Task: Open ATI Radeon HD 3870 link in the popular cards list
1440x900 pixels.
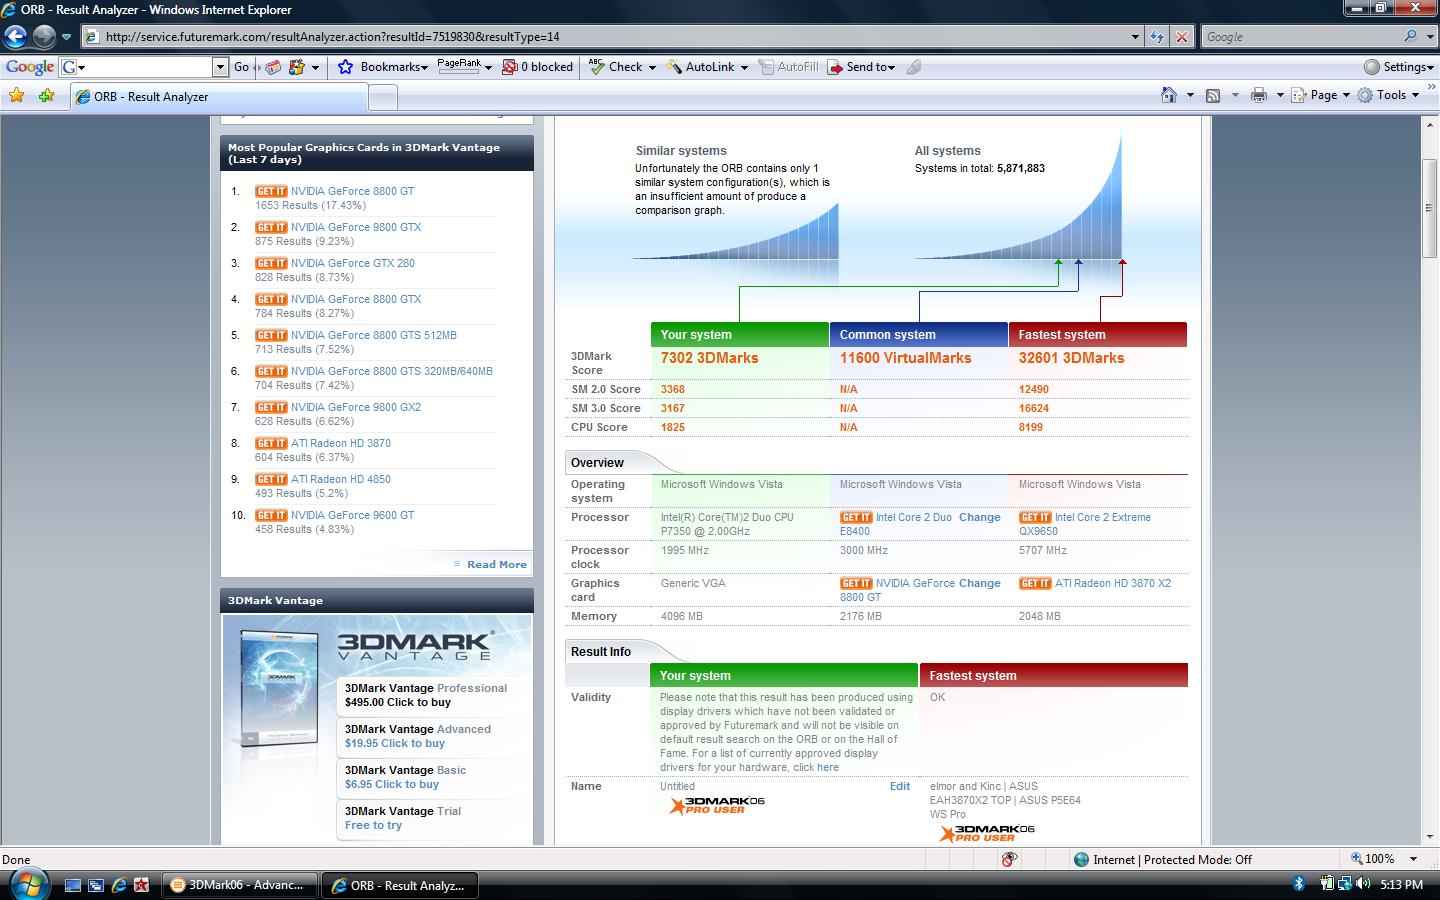Action: (x=341, y=443)
